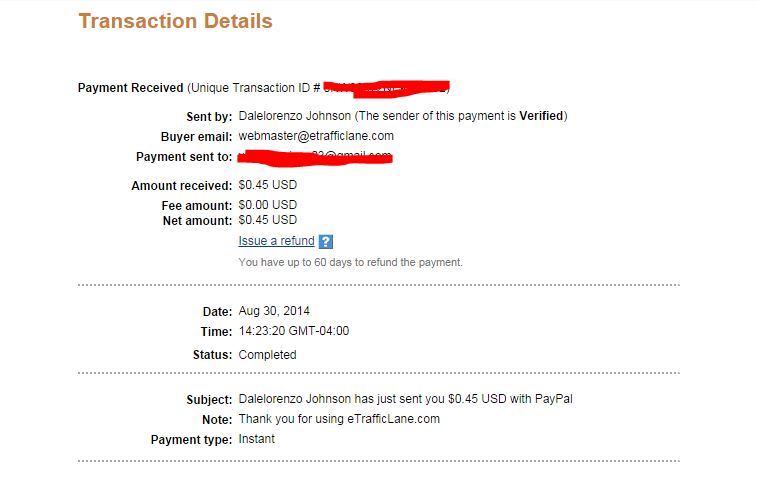Click the Subject line about PayPal payment

pos(406,399)
